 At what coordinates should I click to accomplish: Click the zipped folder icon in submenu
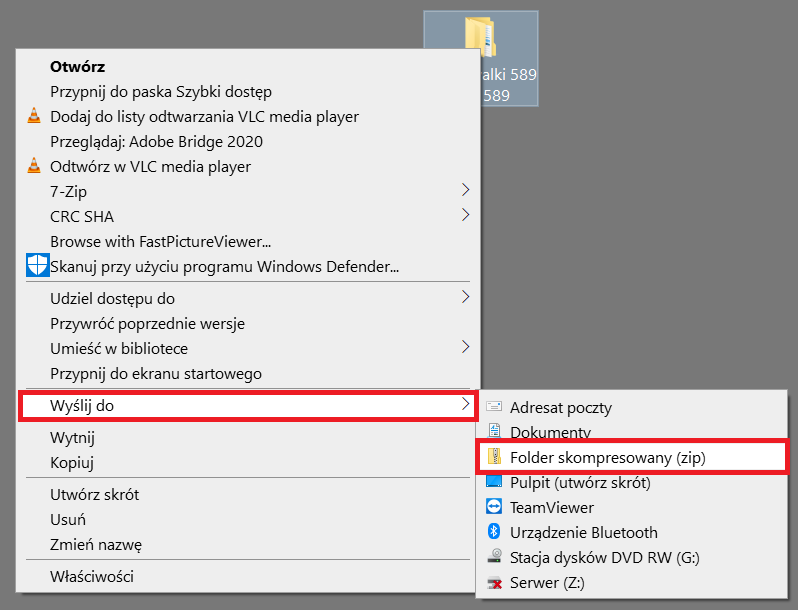pos(494,457)
